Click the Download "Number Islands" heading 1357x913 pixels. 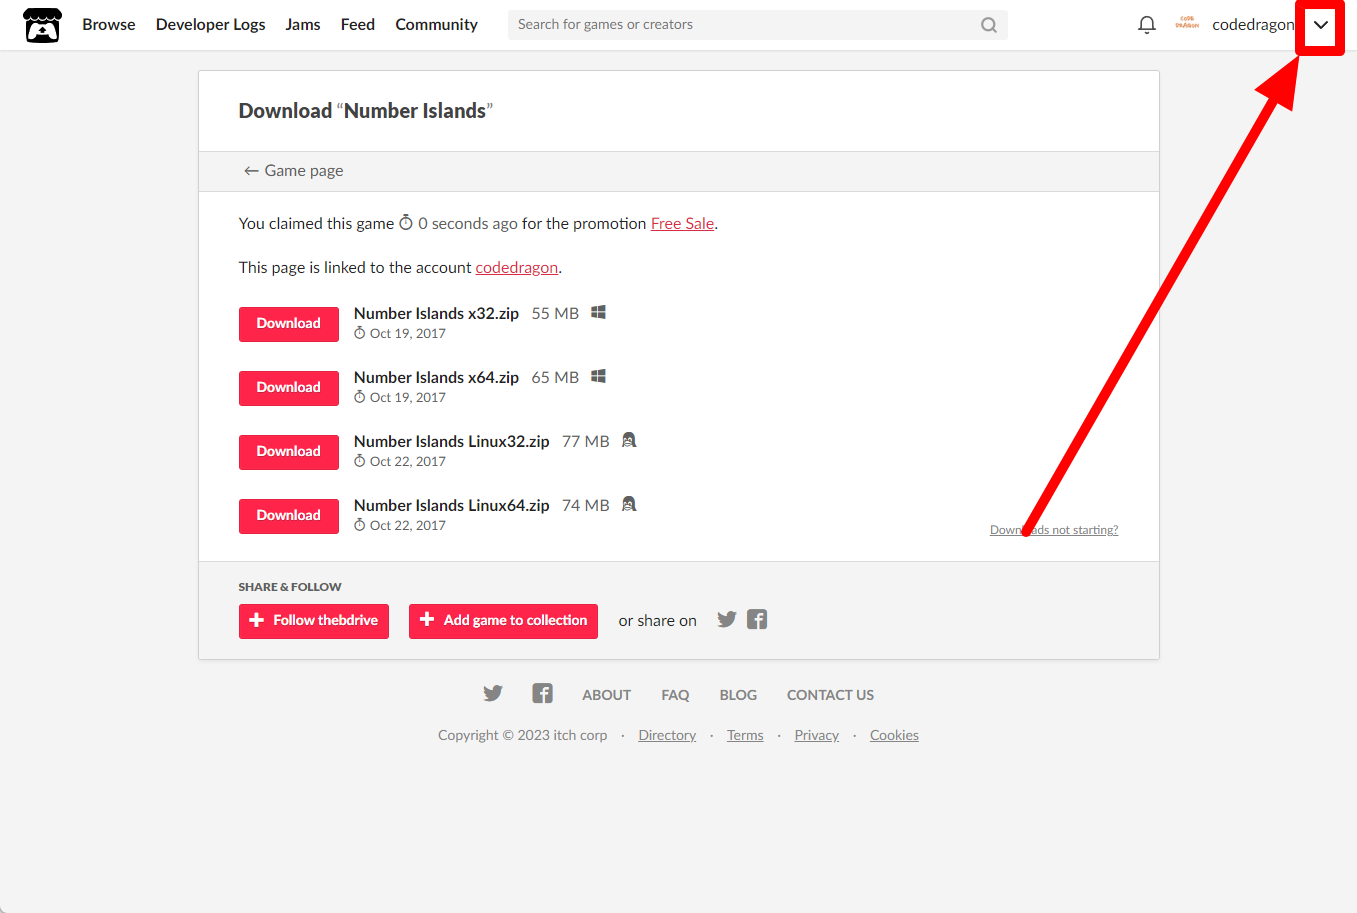(x=366, y=111)
